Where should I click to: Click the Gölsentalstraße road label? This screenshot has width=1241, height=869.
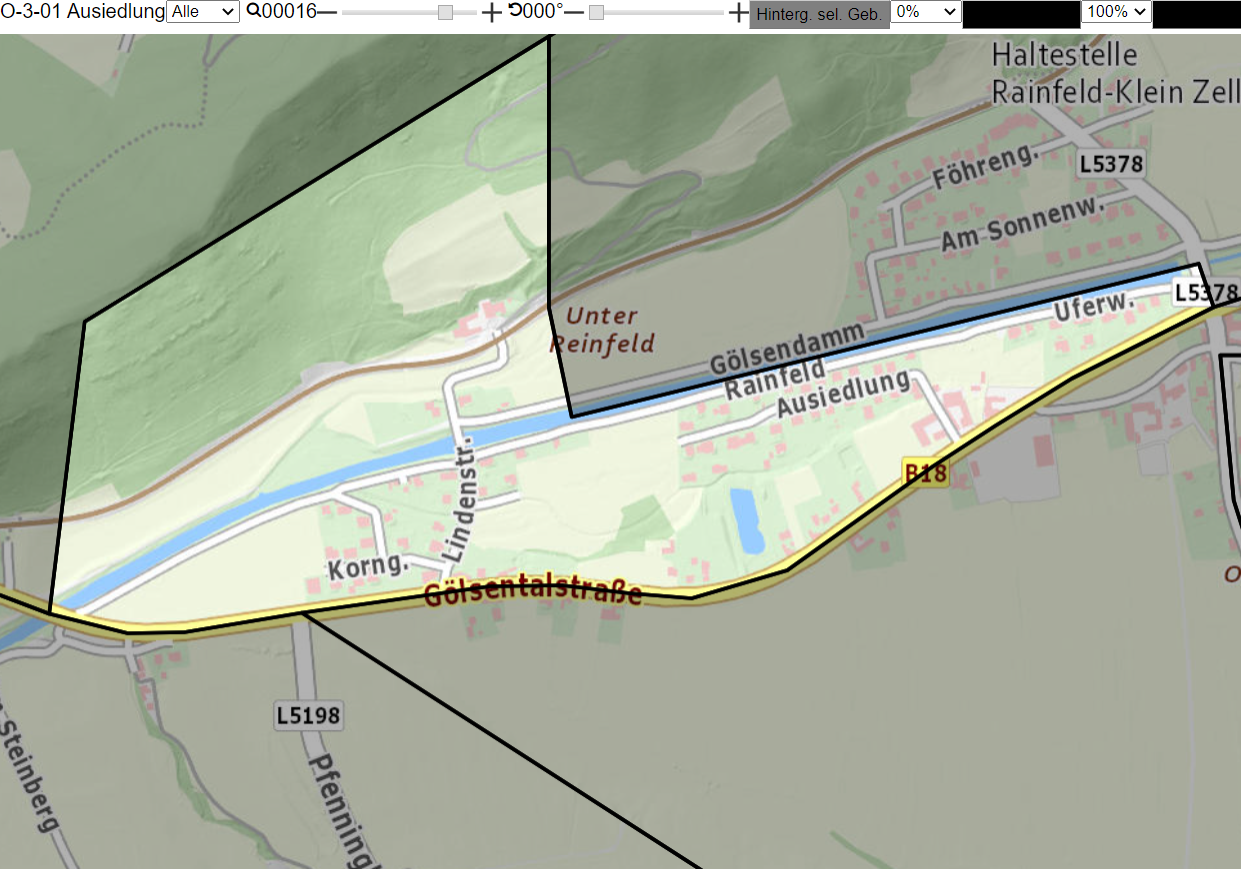(533, 592)
